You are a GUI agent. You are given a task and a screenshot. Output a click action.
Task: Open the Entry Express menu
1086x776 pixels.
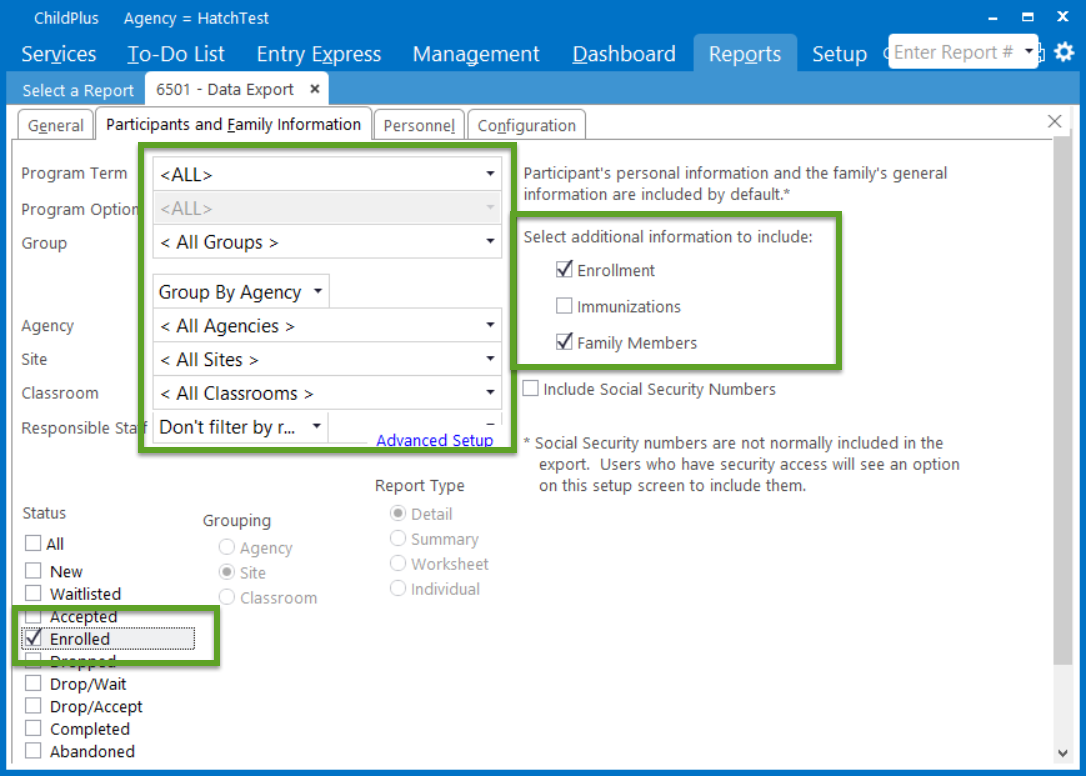(x=319, y=54)
